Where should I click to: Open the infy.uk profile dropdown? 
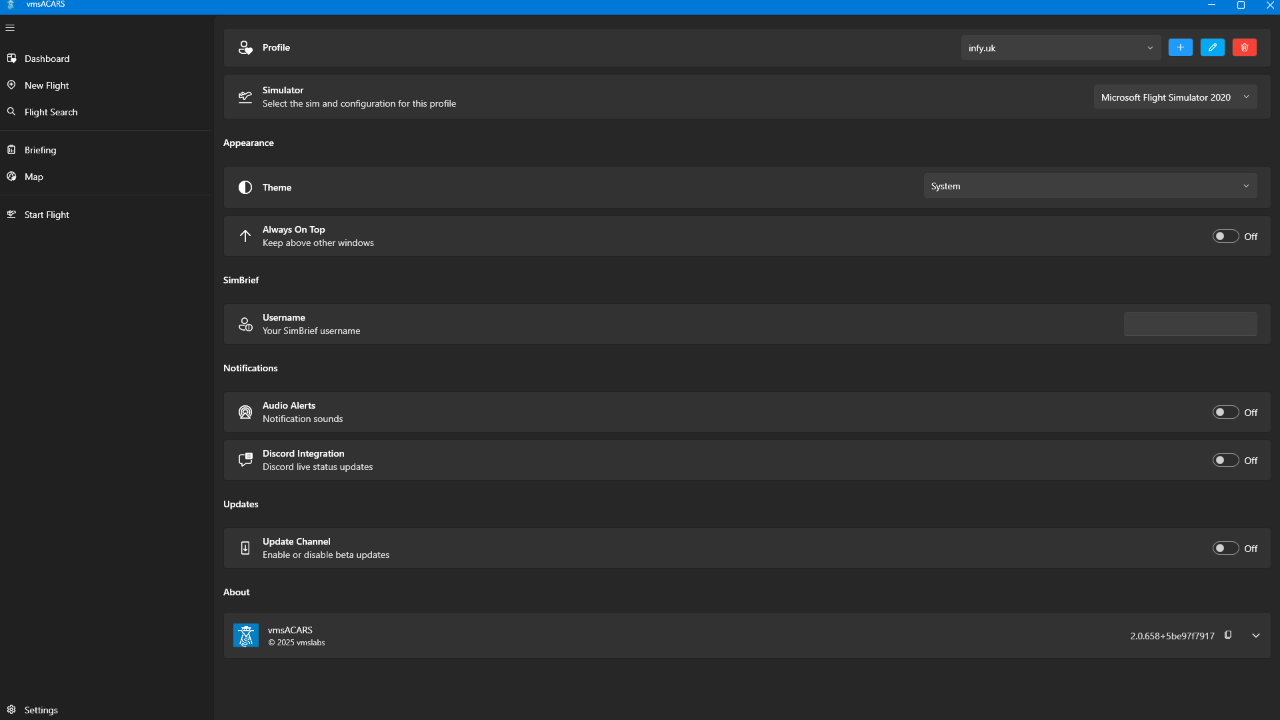click(x=1060, y=47)
